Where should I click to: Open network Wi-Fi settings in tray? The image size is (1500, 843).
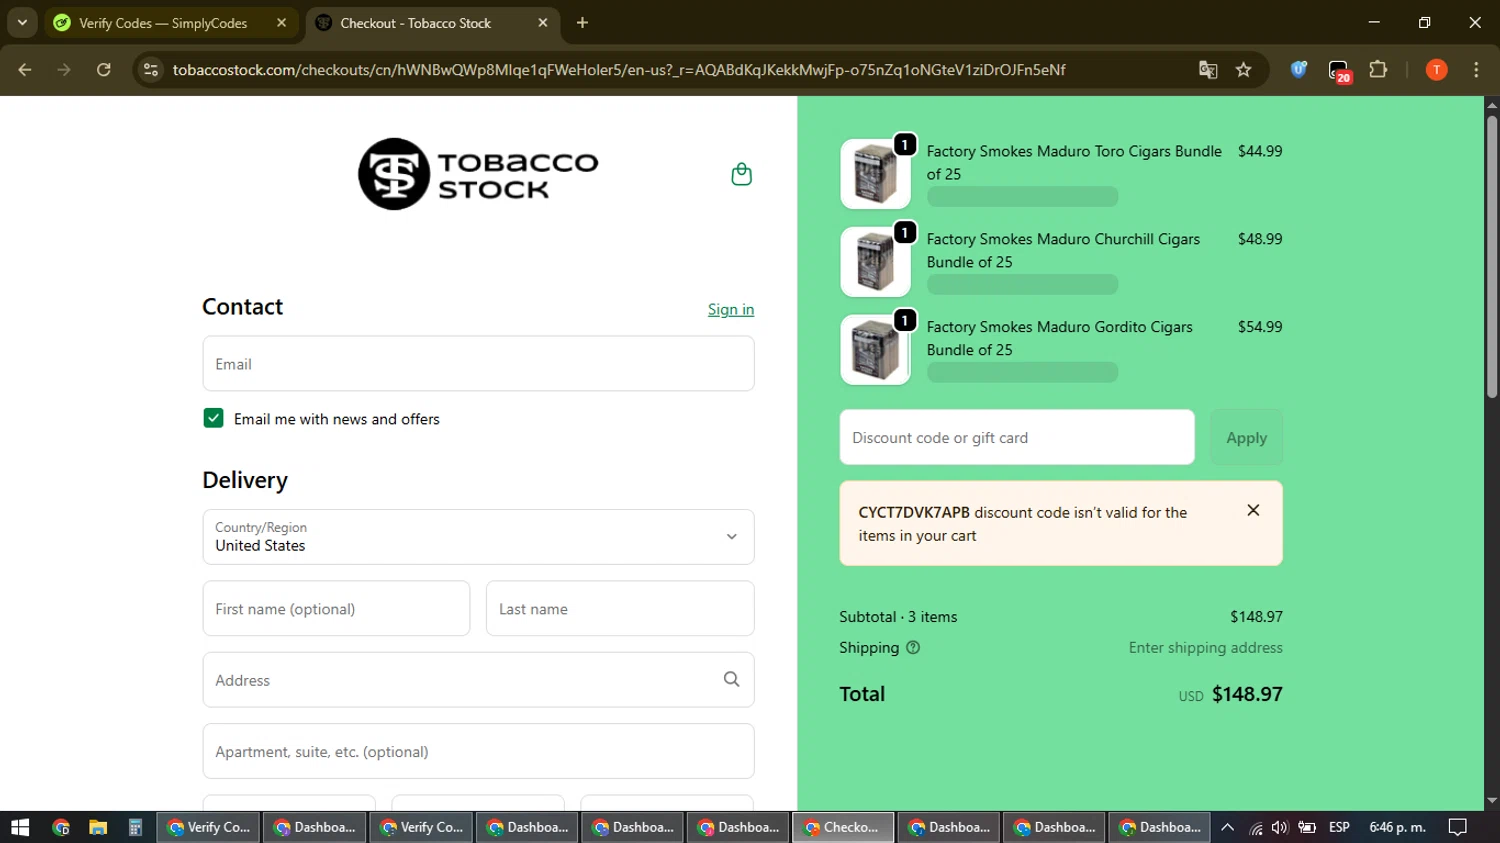pyautogui.click(x=1256, y=827)
